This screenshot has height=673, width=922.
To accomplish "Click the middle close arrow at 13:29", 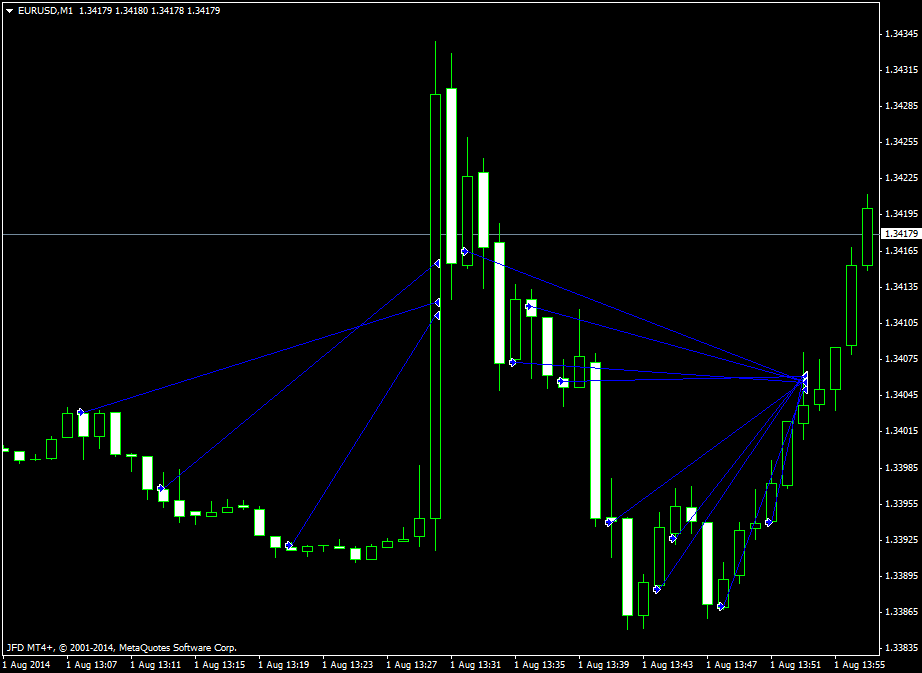I will (x=437, y=302).
